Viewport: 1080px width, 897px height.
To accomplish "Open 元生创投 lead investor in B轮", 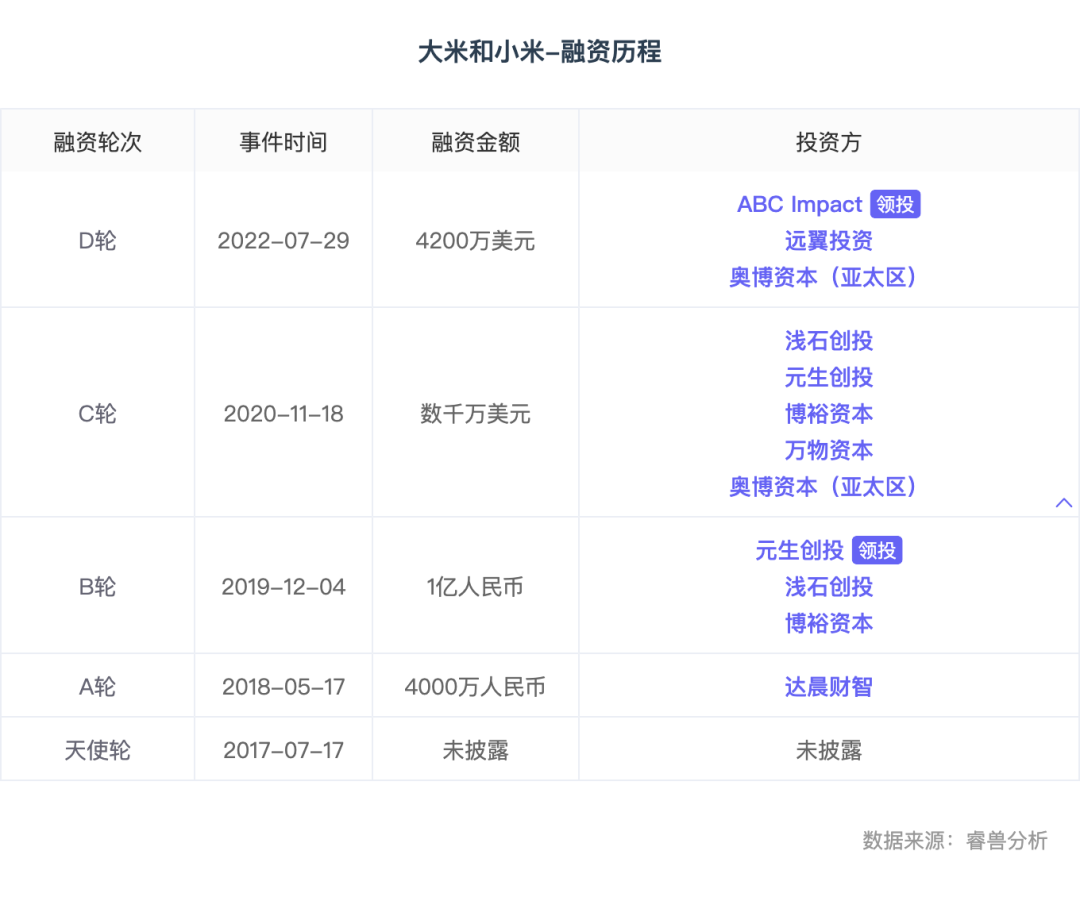I will coord(799,550).
